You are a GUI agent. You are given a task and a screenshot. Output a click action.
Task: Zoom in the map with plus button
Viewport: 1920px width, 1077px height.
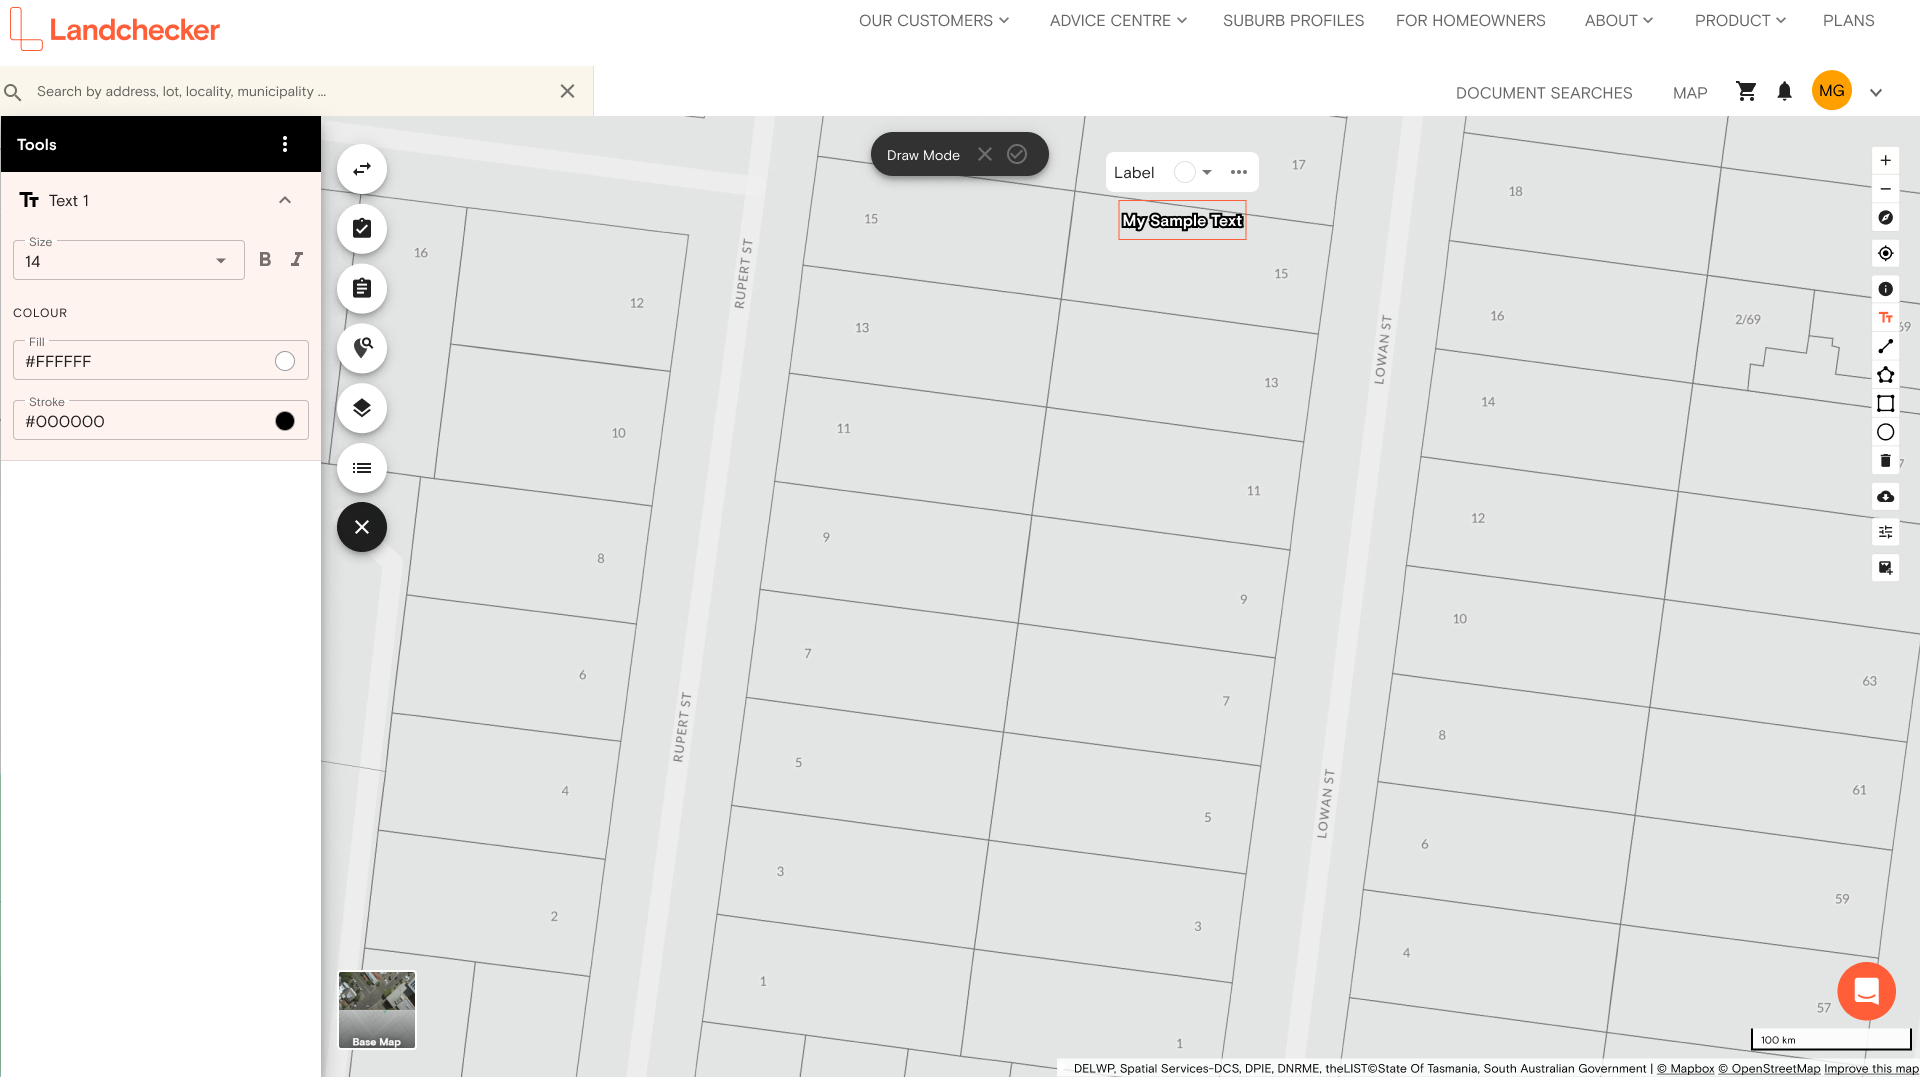coord(1885,160)
